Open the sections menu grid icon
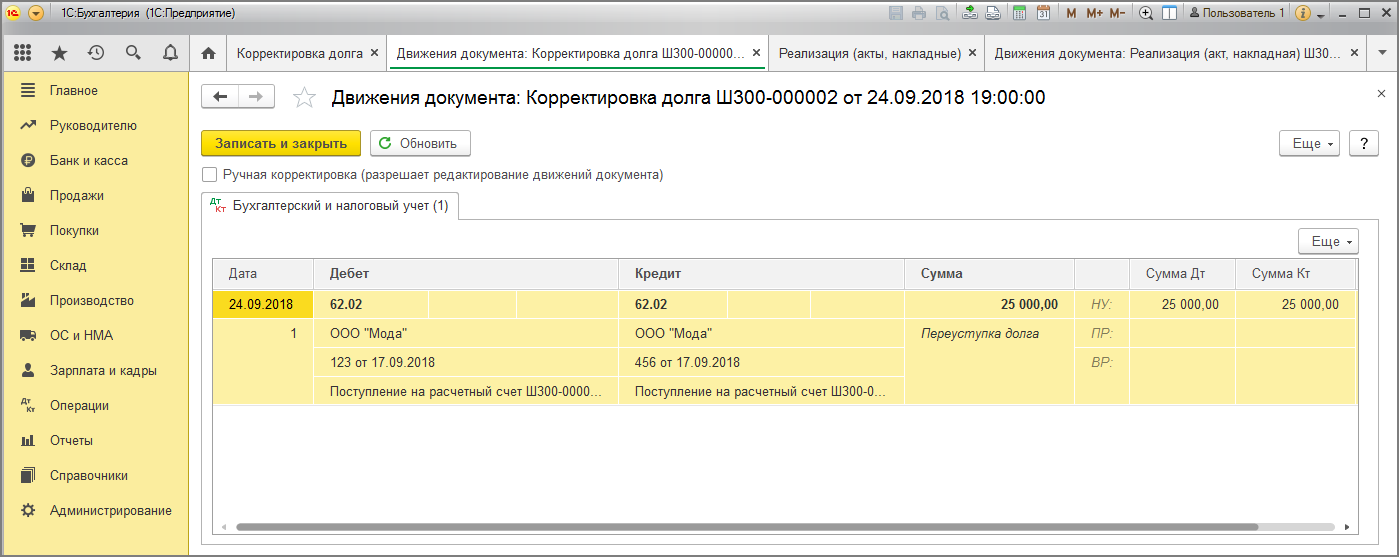Viewport: 1399px width, 557px height. pyautogui.click(x=22, y=53)
